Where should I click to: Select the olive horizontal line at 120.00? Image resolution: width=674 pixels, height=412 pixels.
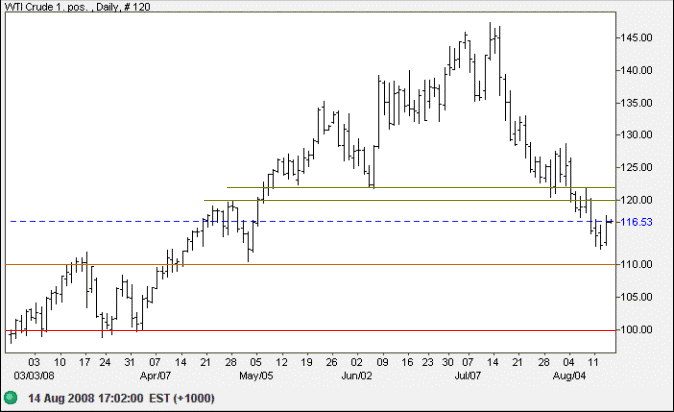tap(410, 200)
